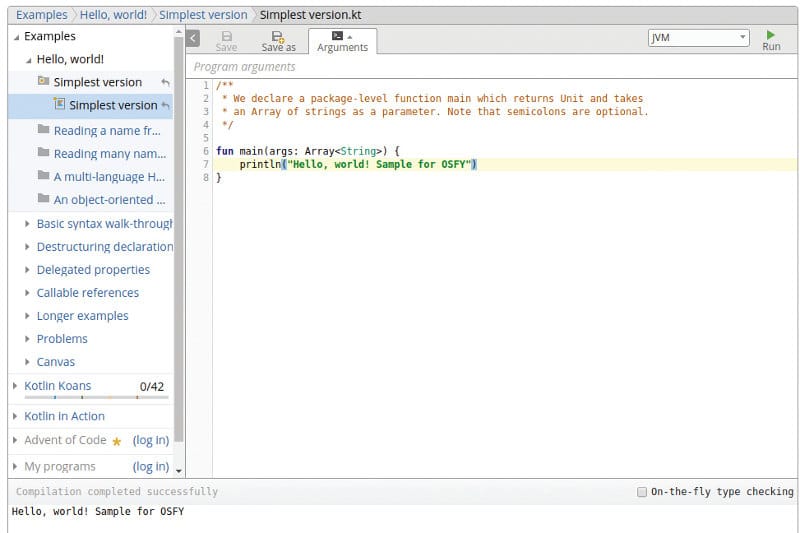Viewport: 800px width, 533px height.
Task: Expand the Kotlin Koans section
Action: (x=15, y=386)
